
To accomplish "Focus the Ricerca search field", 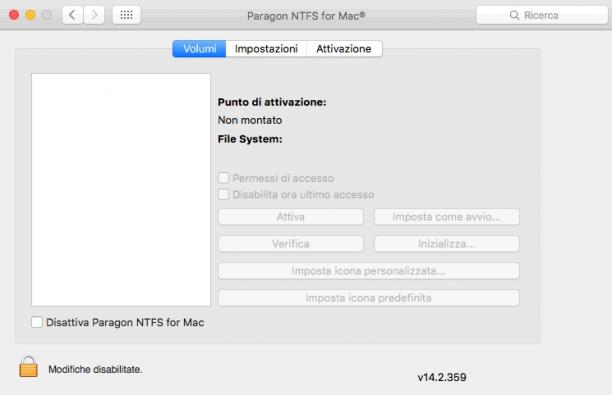I will (542, 15).
